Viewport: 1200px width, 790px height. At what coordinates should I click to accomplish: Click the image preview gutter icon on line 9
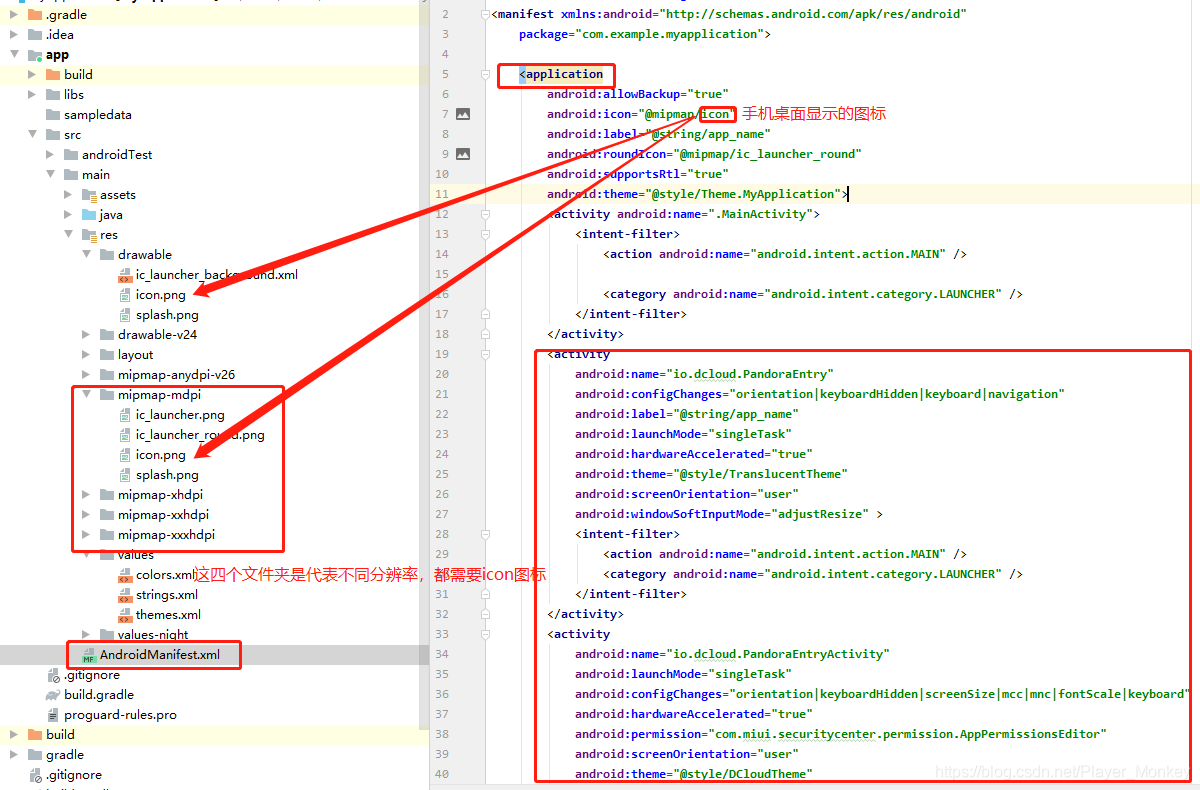click(x=462, y=154)
